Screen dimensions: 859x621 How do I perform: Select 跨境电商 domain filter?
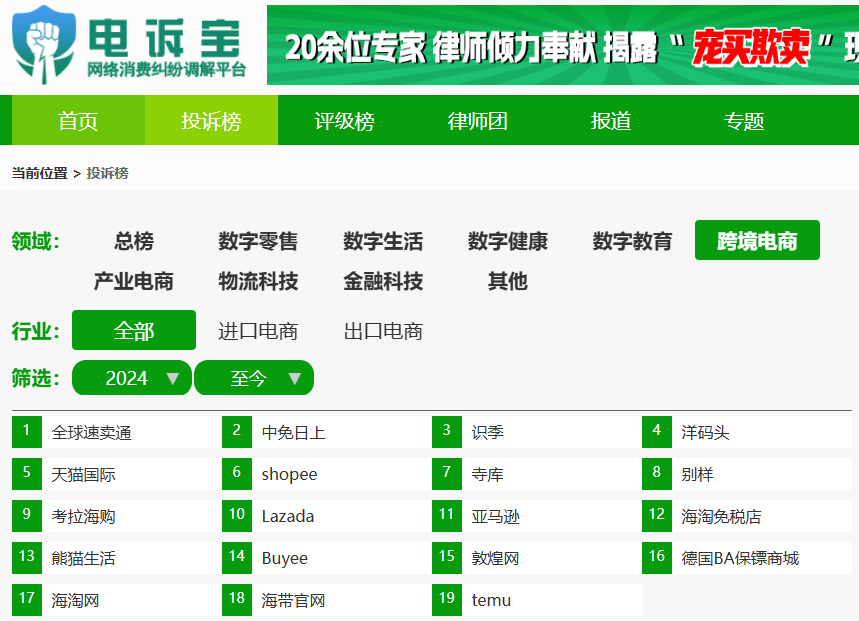(757, 240)
